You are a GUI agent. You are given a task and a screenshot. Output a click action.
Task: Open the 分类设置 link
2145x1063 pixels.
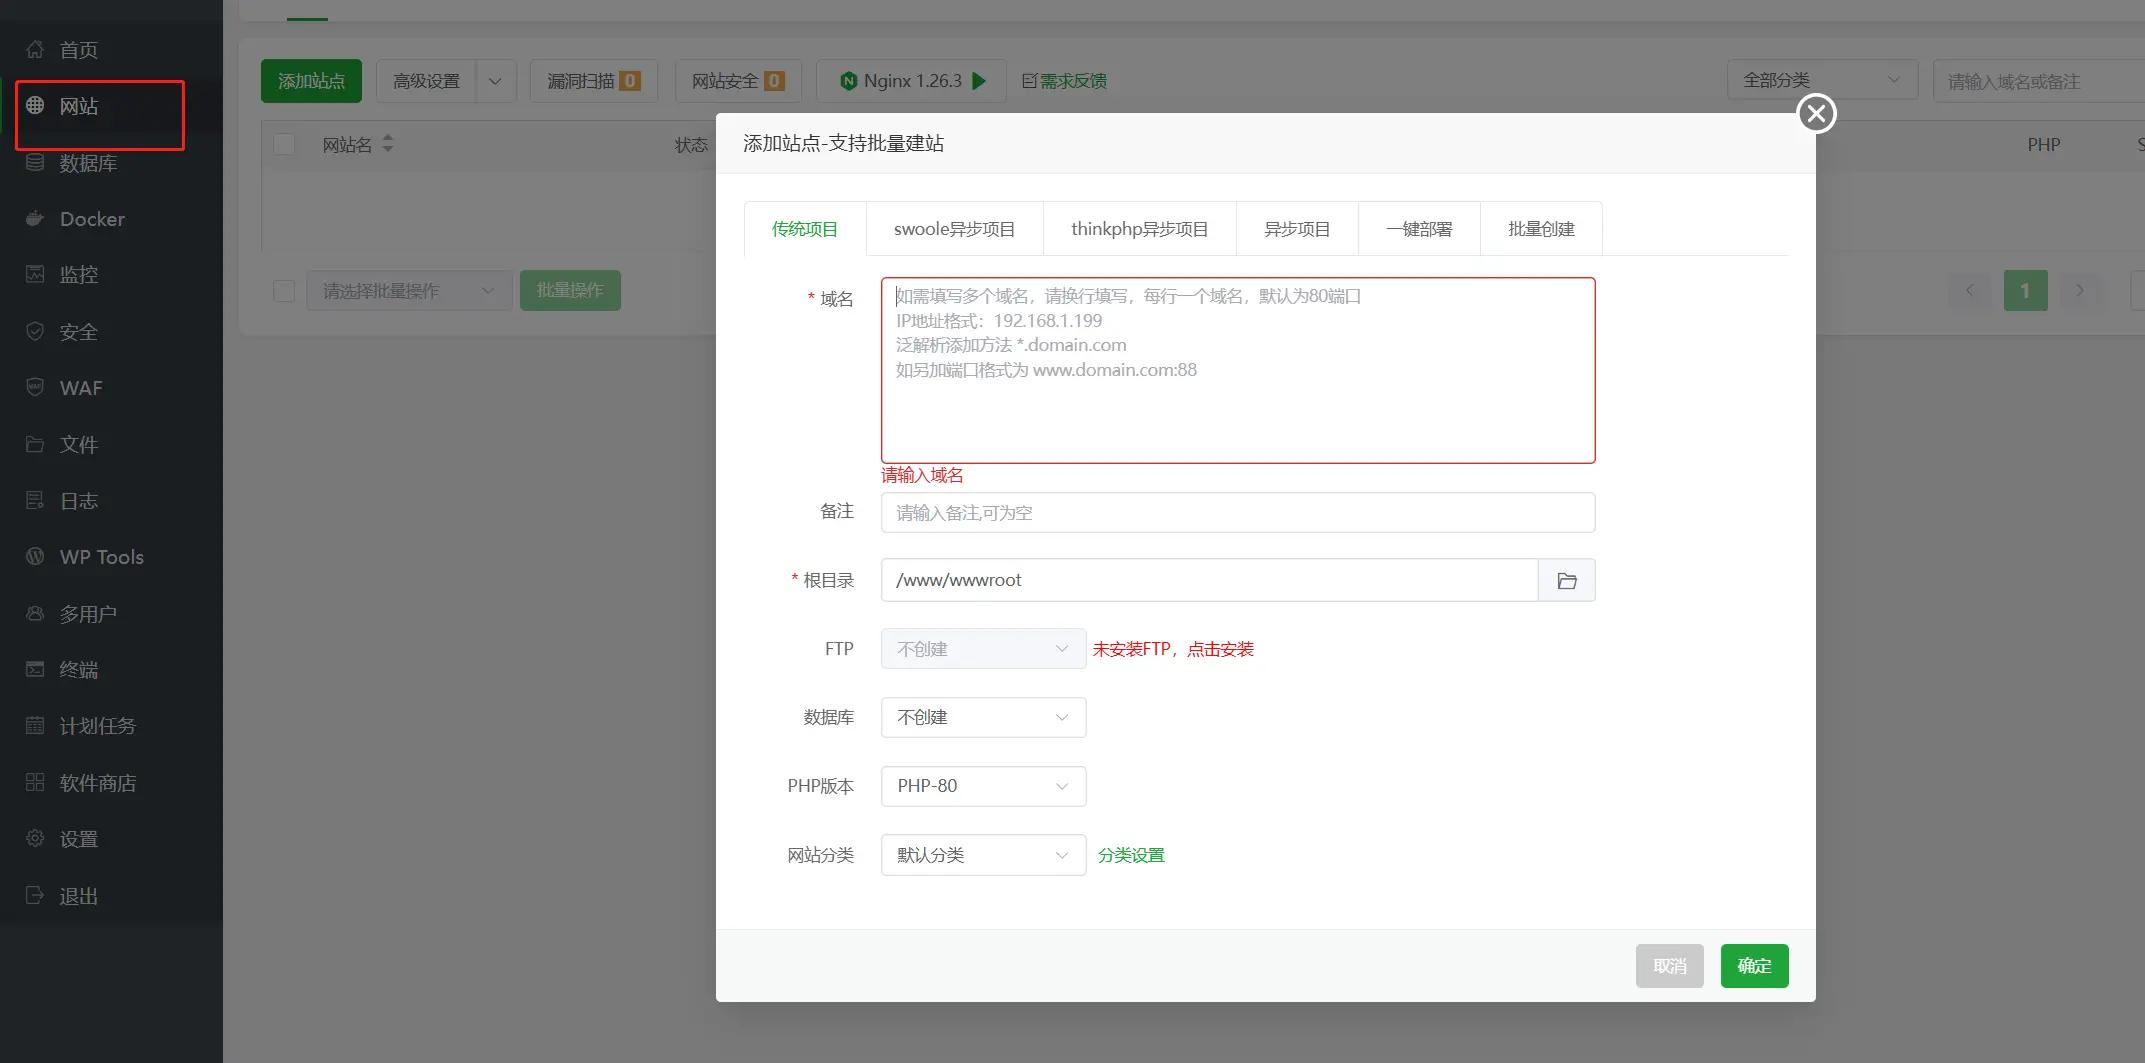1131,855
